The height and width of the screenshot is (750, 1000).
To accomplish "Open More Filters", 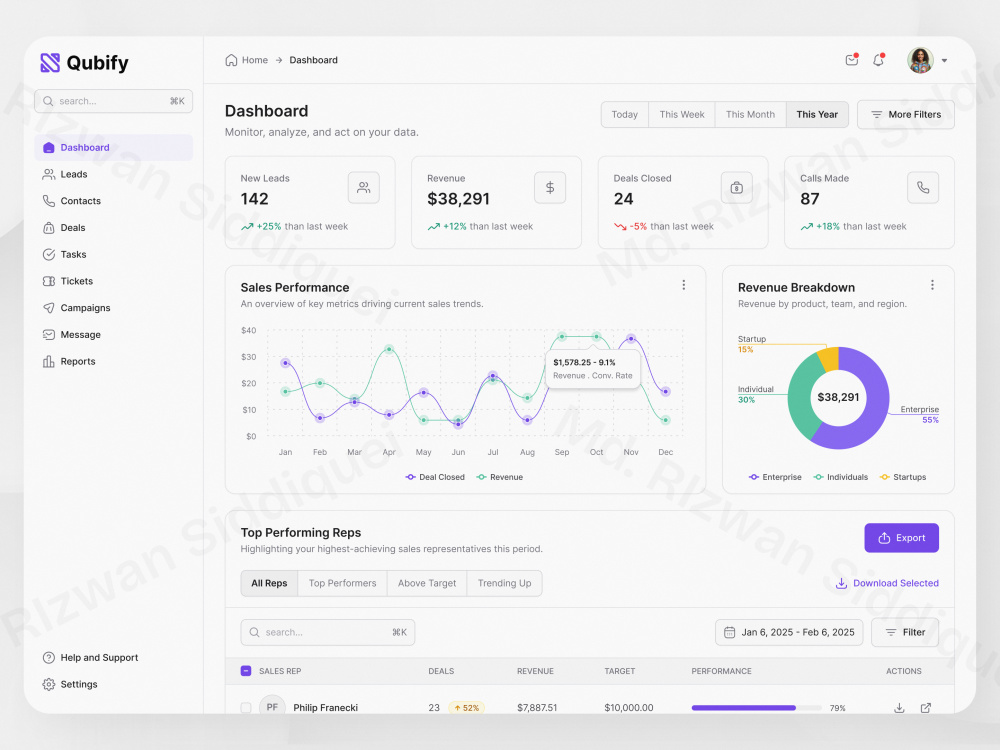I will [x=906, y=115].
